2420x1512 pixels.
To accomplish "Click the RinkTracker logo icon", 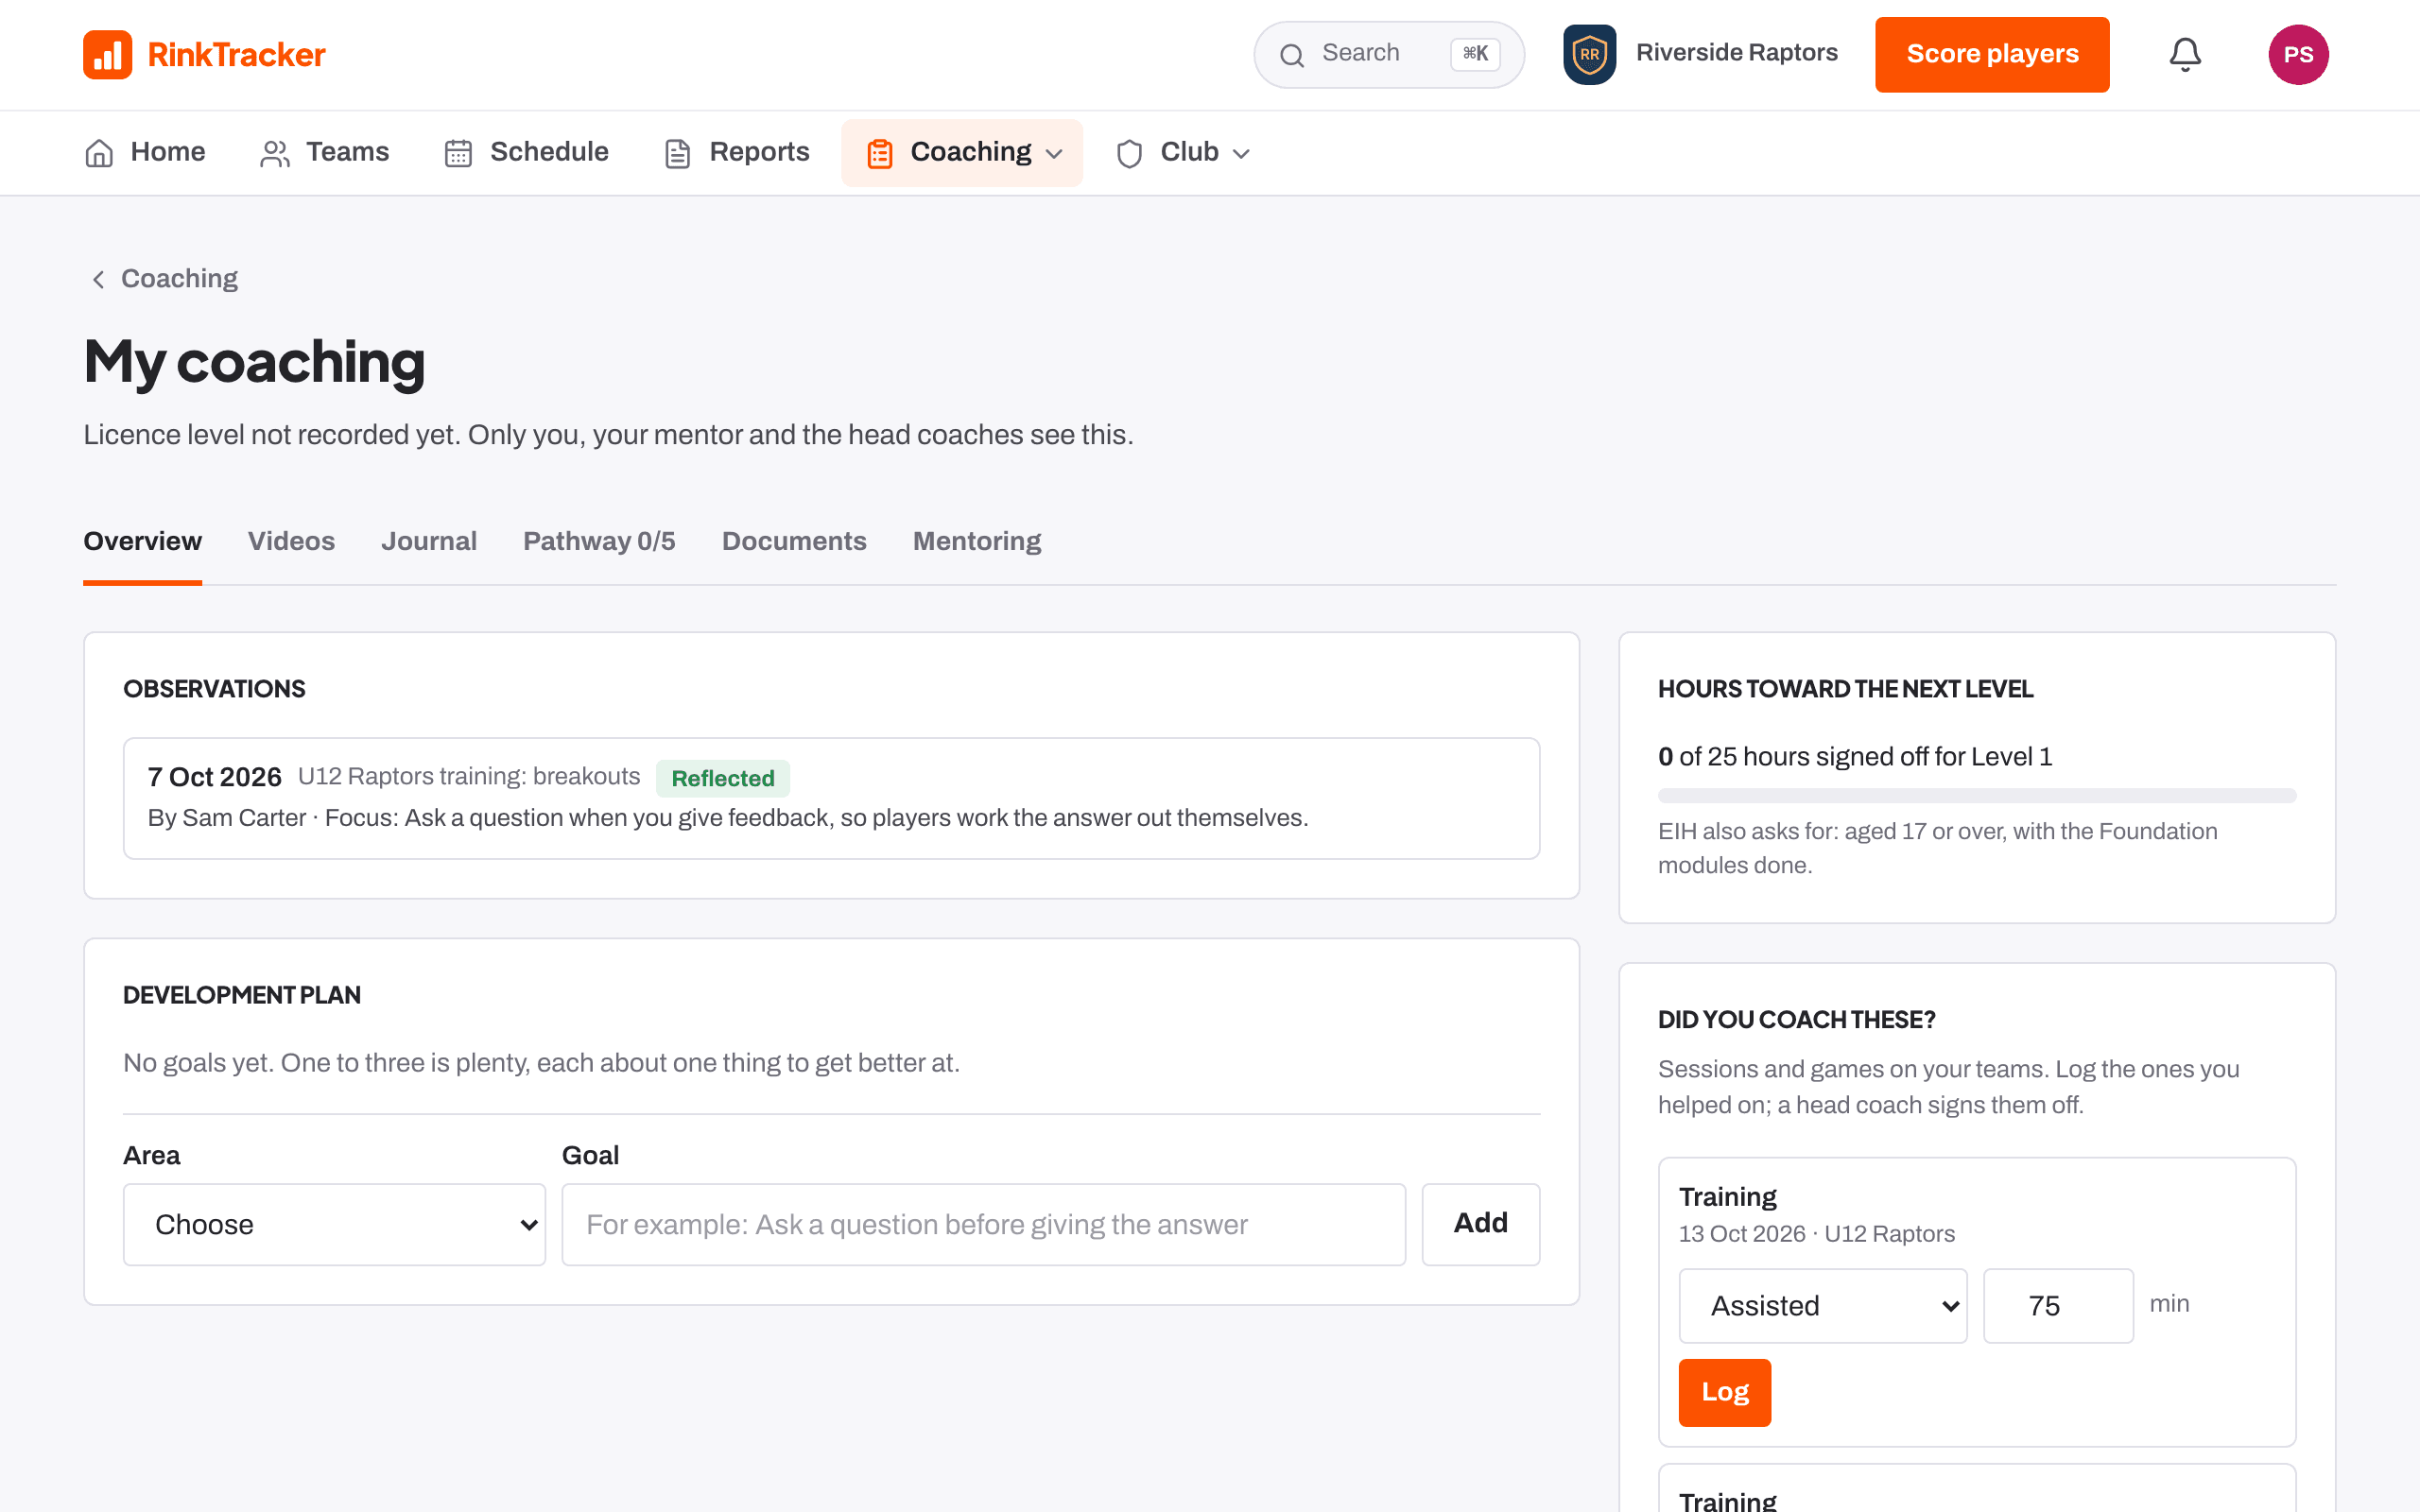I will click(107, 54).
